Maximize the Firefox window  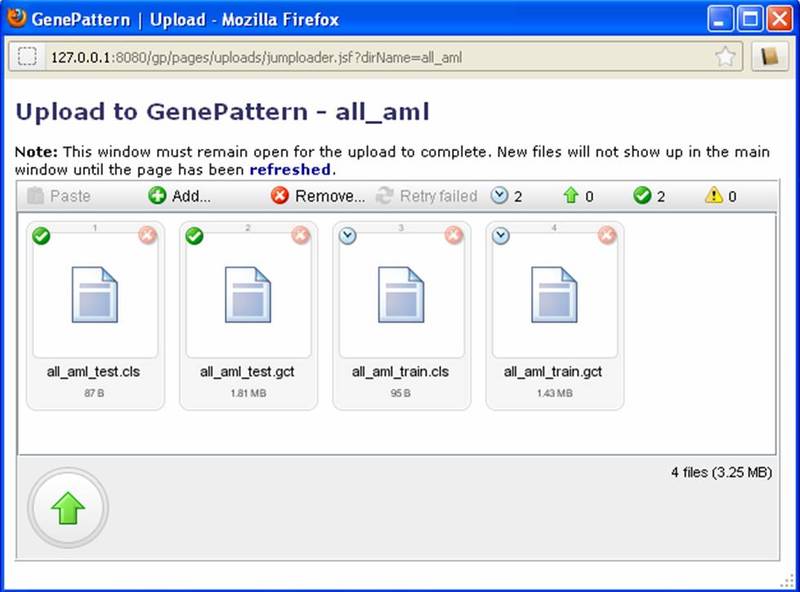750,19
